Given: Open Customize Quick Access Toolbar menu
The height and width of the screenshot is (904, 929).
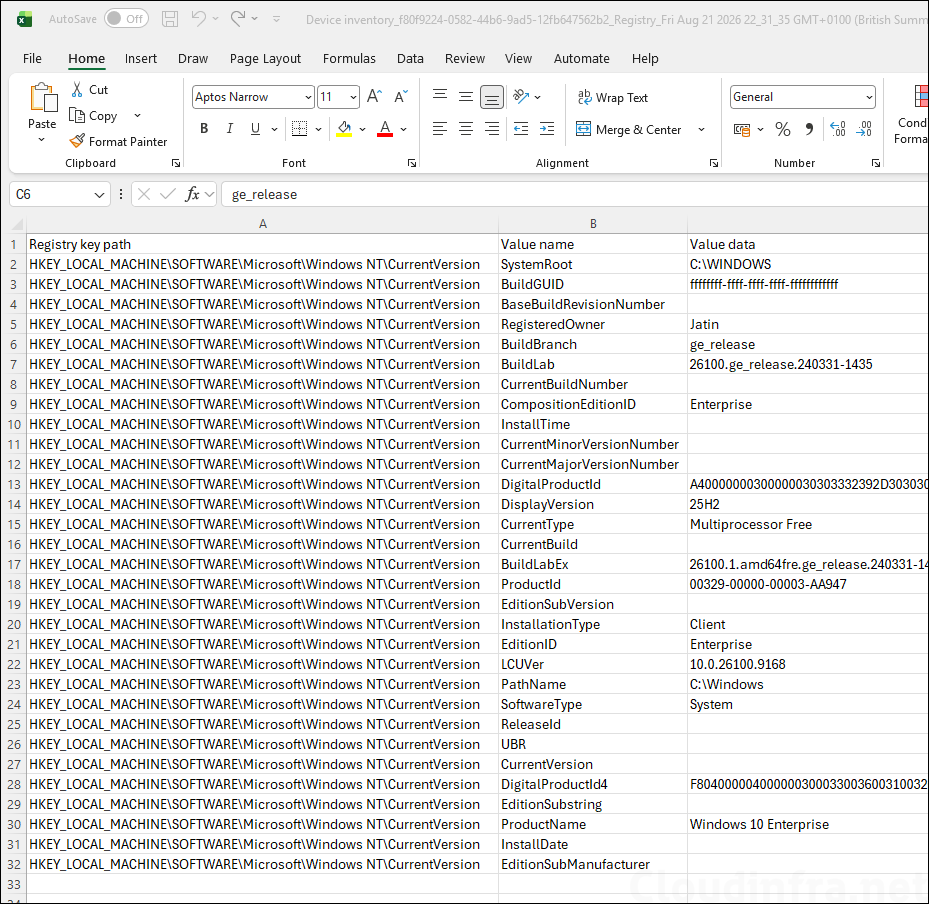Looking at the screenshot, I should point(276,20).
